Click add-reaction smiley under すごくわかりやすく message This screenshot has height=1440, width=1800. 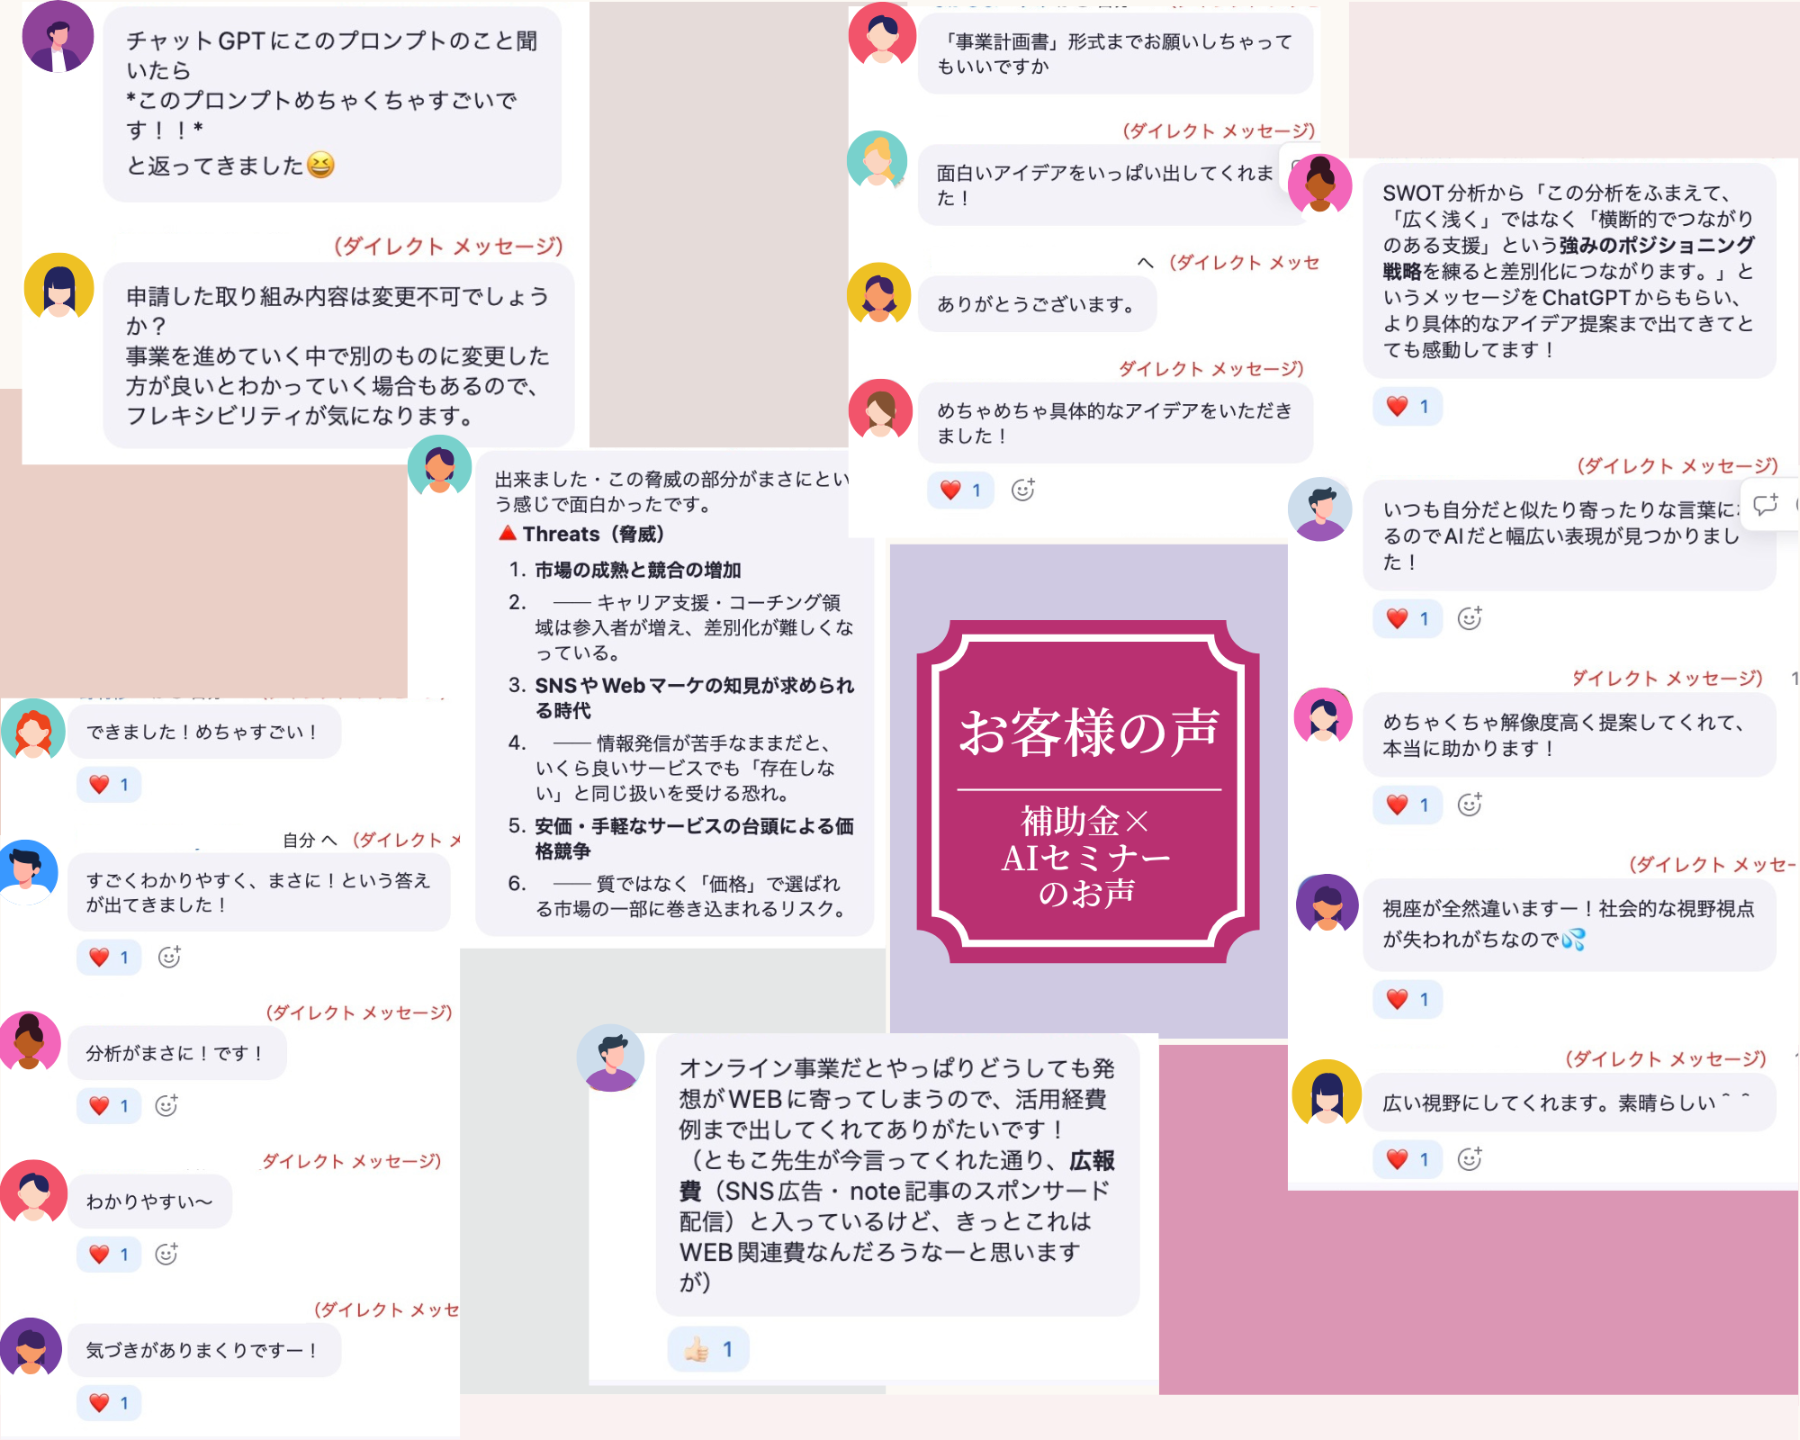click(170, 957)
